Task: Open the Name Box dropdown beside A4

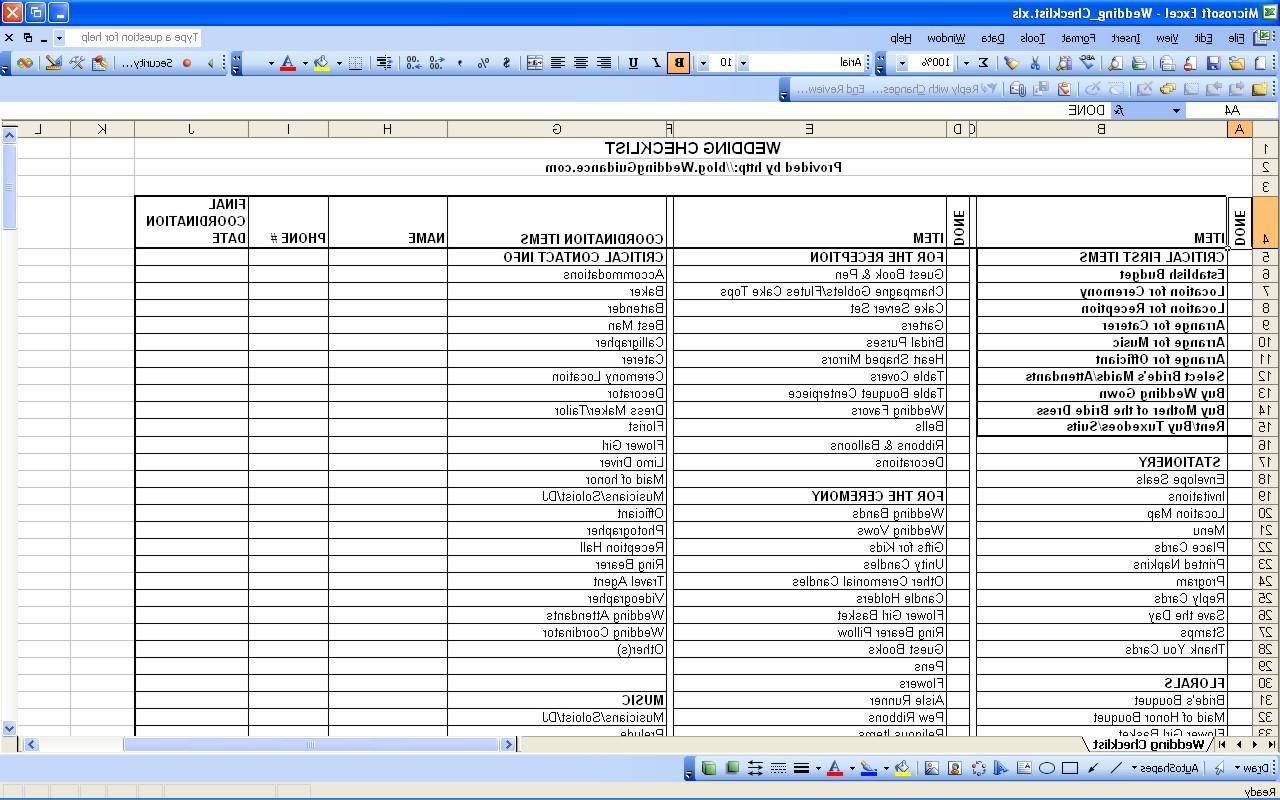Action: 1176,110
